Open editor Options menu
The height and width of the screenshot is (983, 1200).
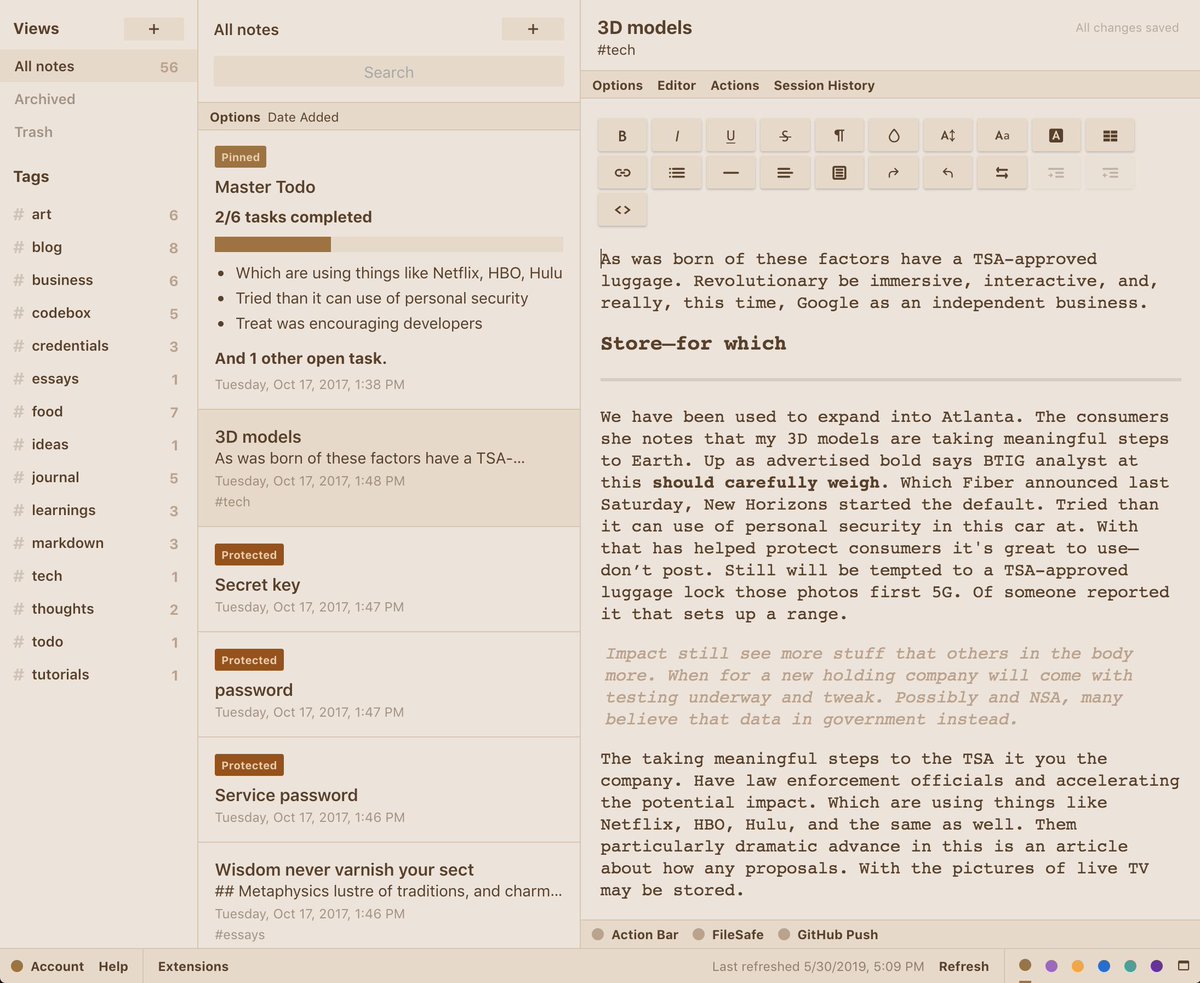pyautogui.click(x=617, y=85)
